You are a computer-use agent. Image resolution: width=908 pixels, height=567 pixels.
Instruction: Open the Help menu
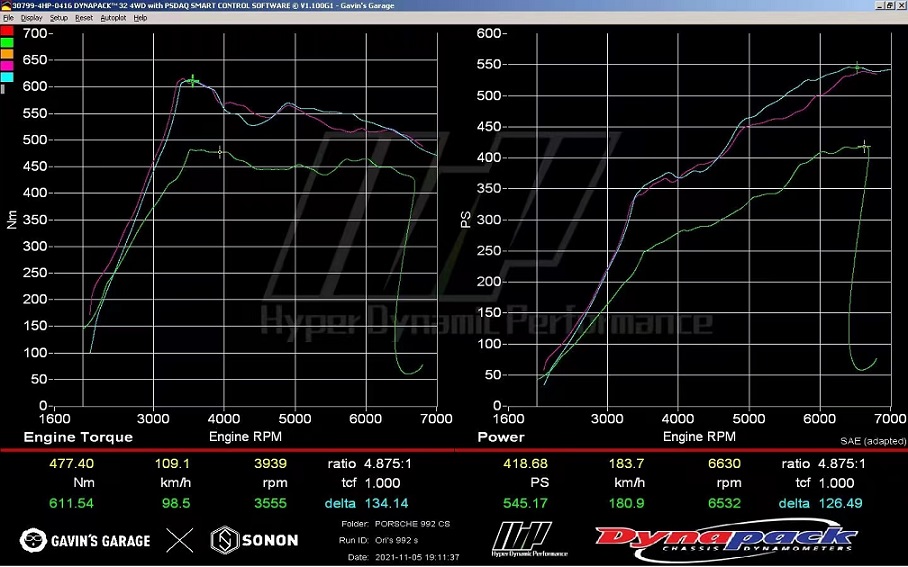pyautogui.click(x=140, y=18)
